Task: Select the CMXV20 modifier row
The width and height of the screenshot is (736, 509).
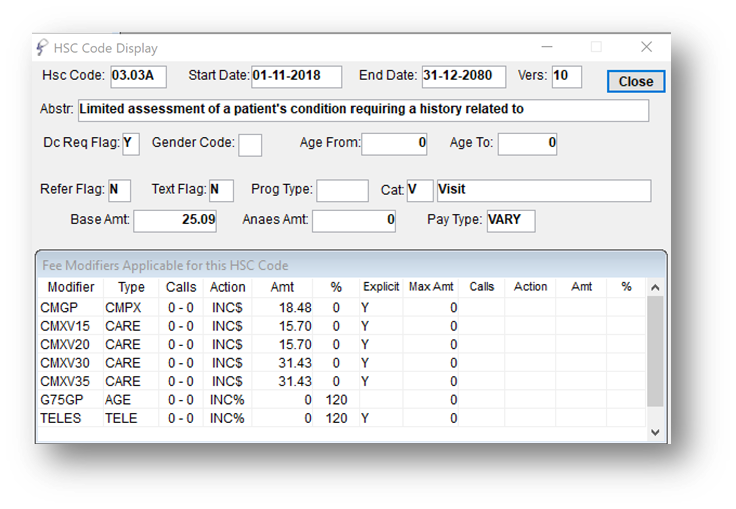Action: 342,345
